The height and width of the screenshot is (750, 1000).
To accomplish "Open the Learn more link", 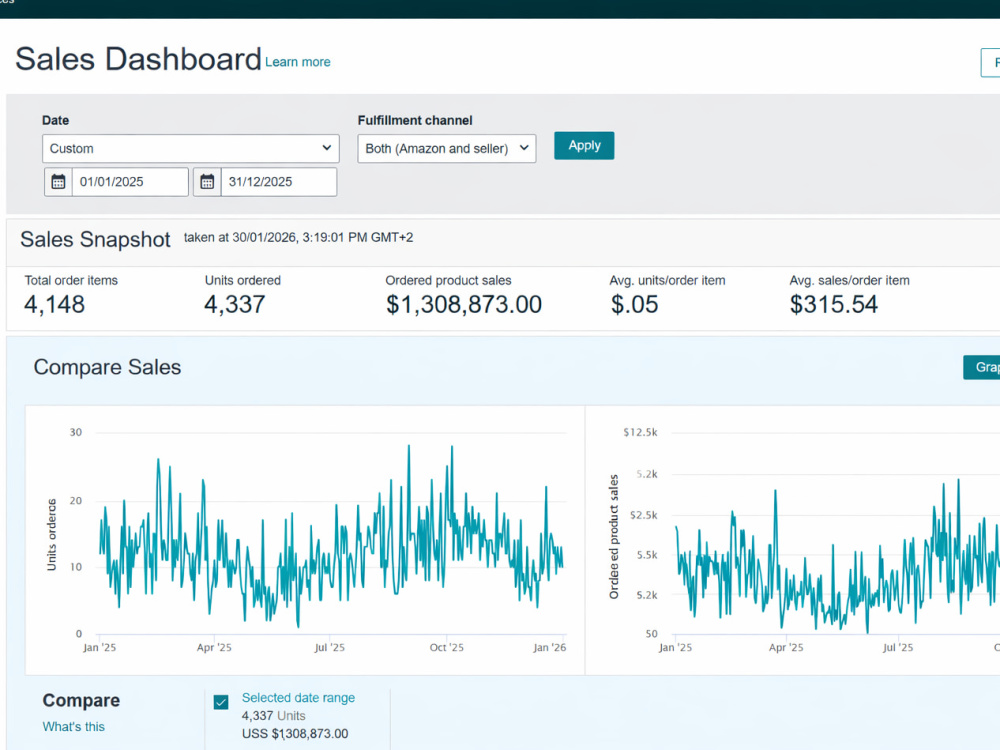I will [298, 62].
